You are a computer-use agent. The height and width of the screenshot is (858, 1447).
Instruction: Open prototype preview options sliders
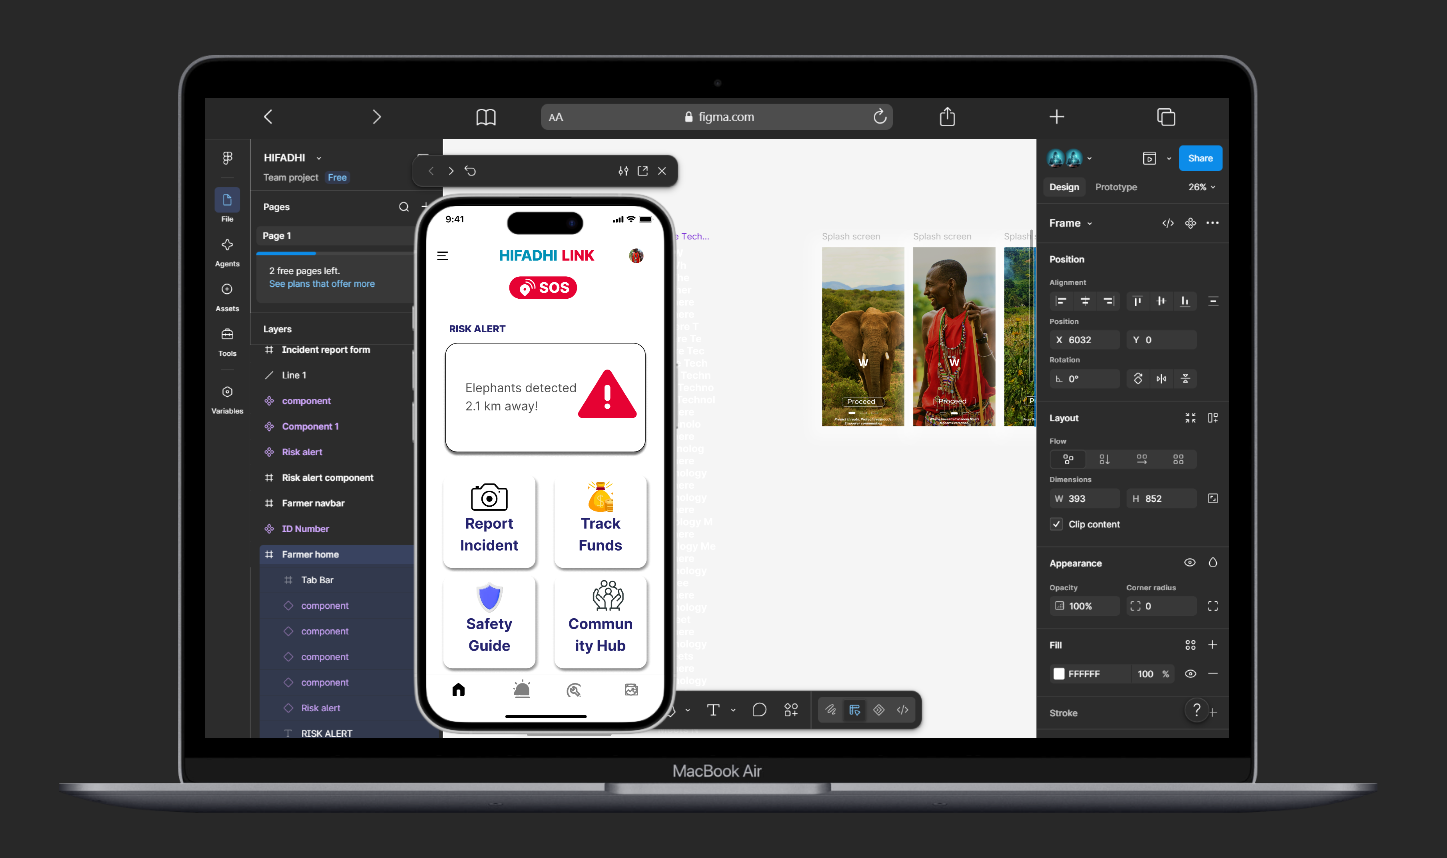click(624, 171)
